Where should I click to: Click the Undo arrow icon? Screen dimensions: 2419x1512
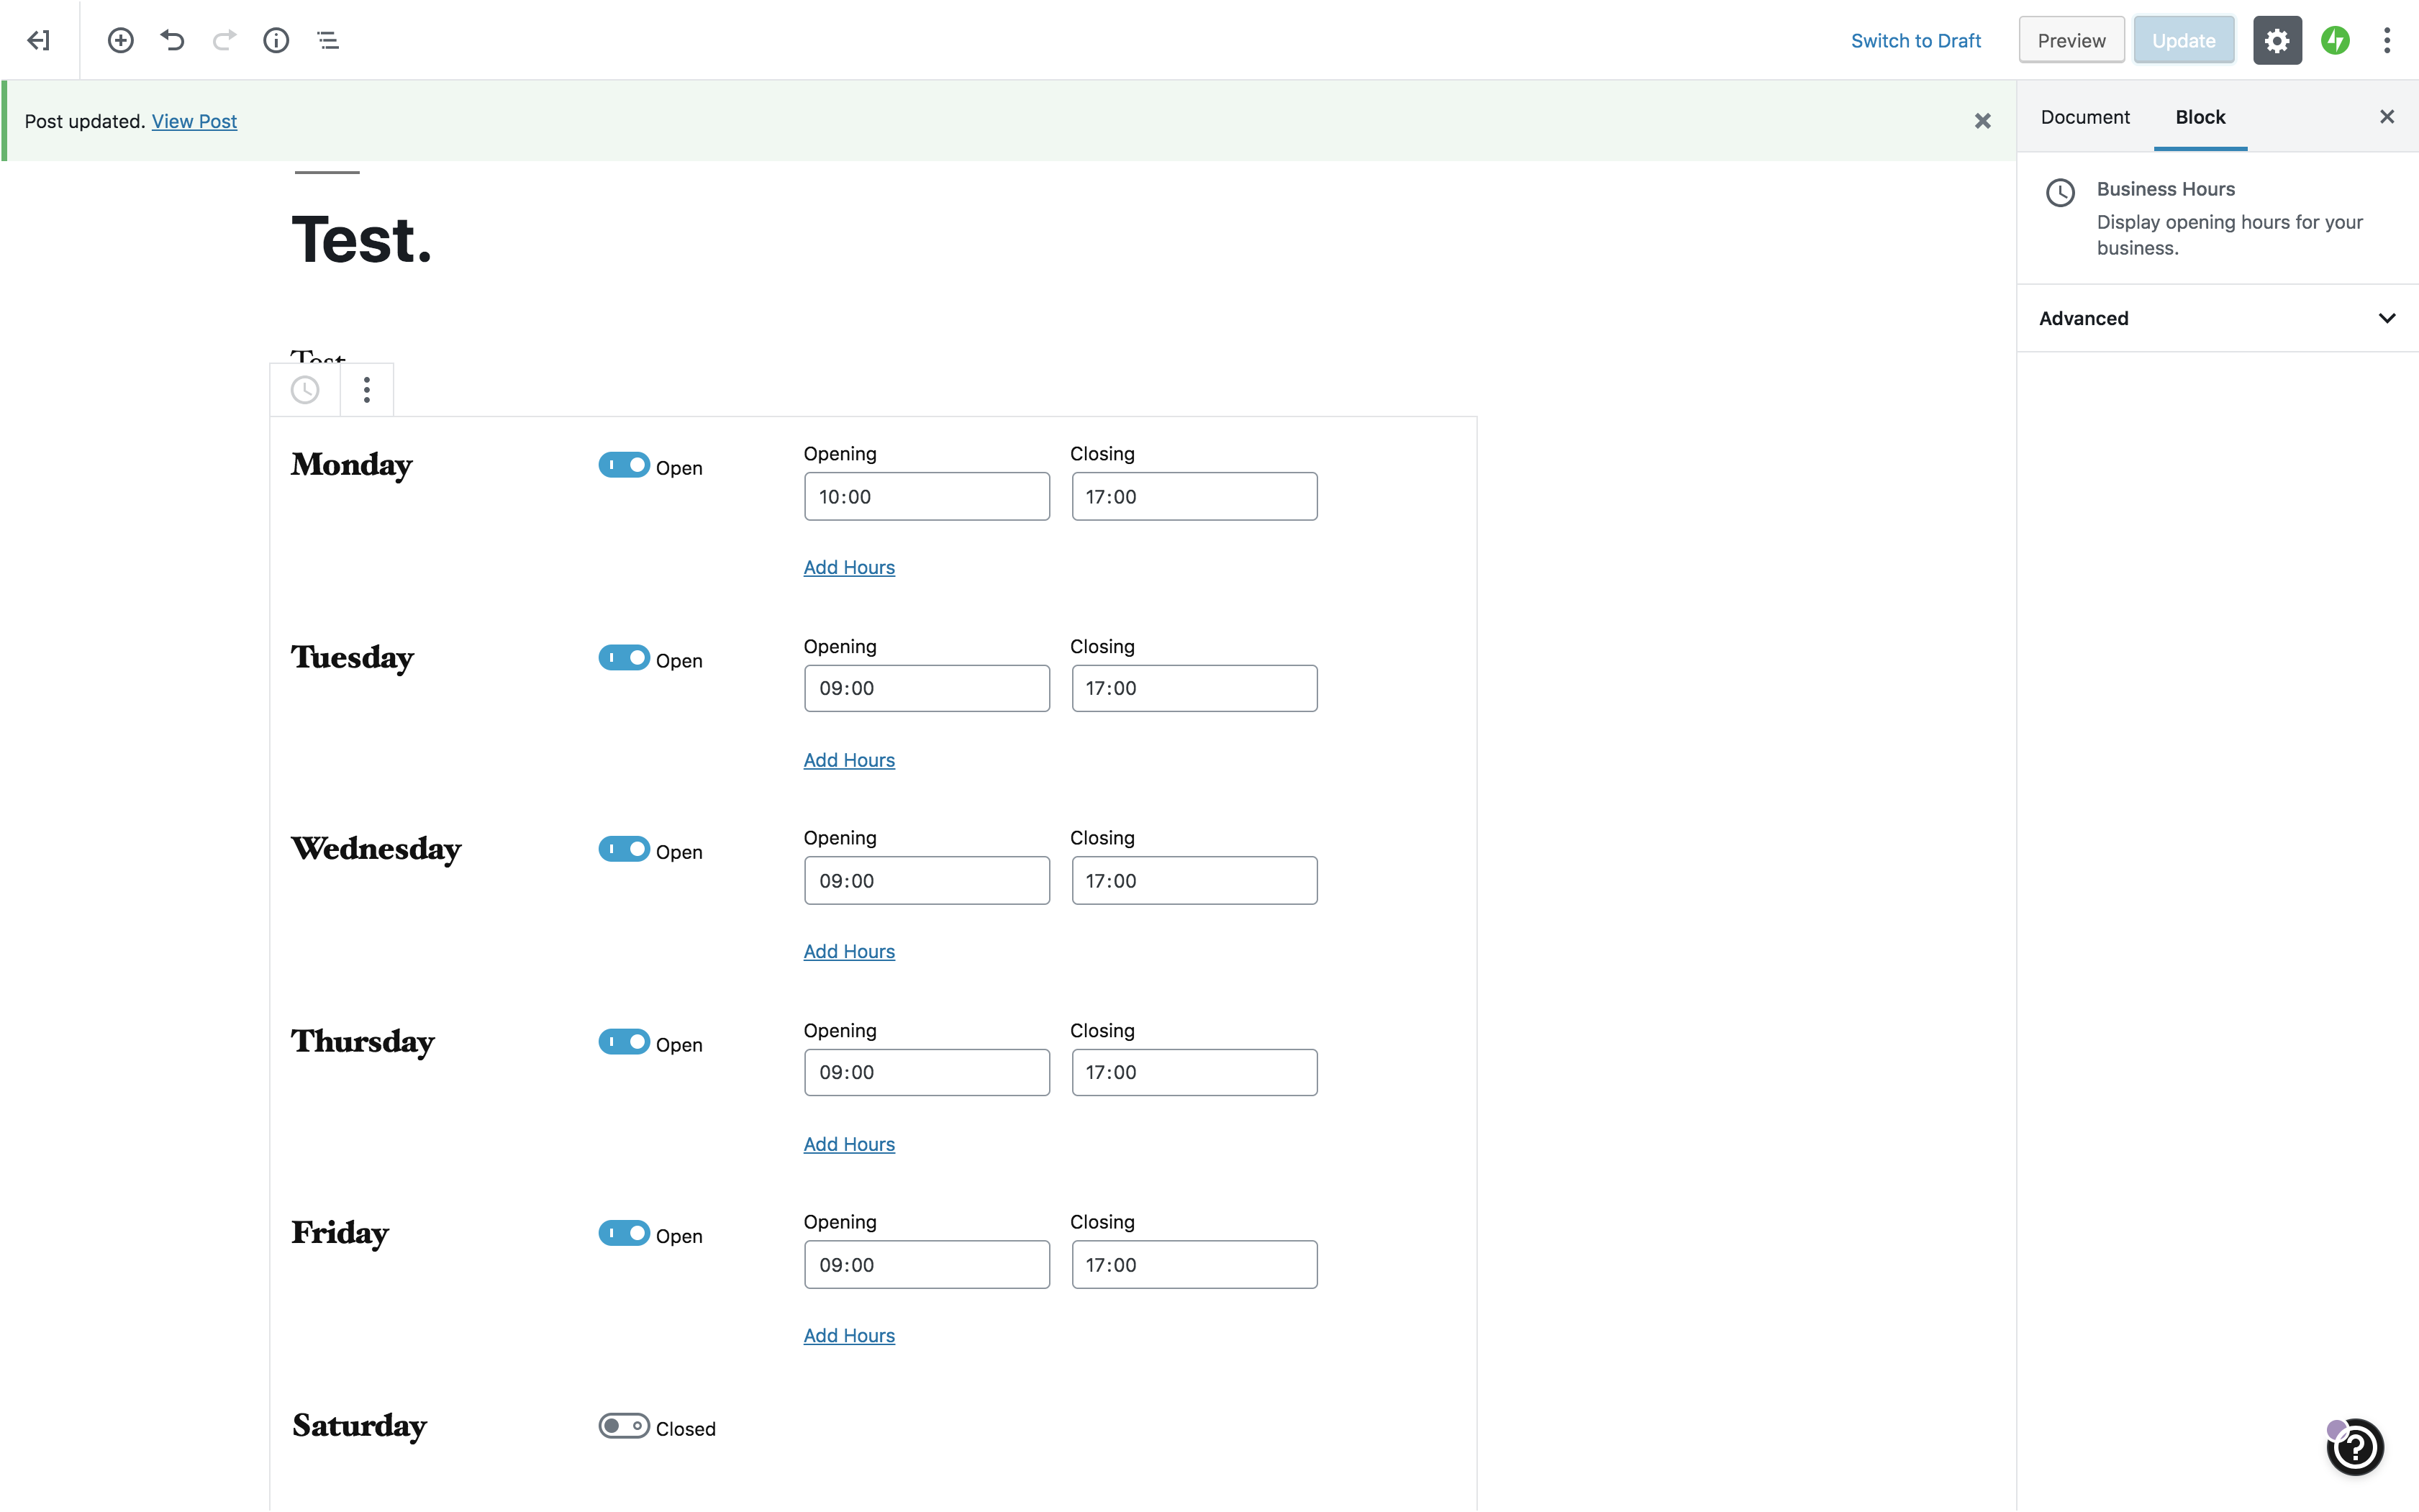pyautogui.click(x=172, y=40)
